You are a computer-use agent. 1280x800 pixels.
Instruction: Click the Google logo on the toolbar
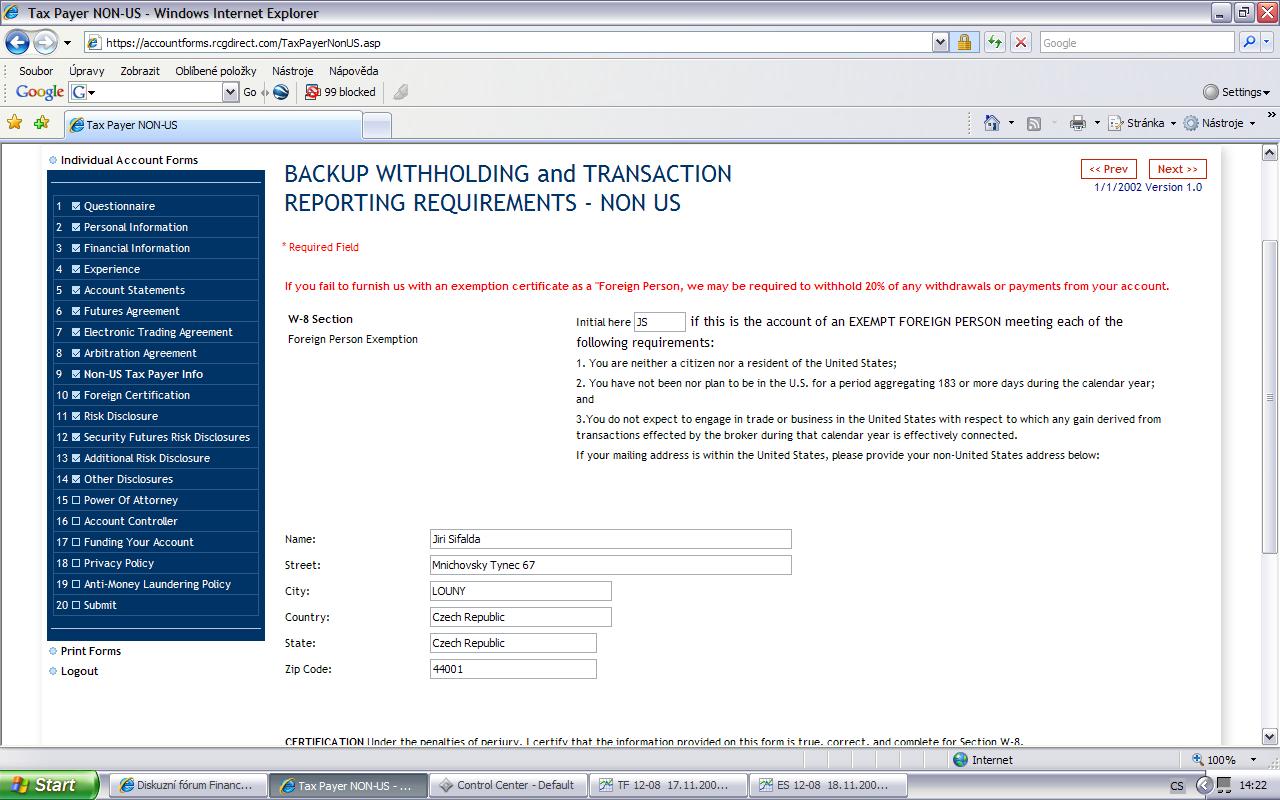(40, 92)
